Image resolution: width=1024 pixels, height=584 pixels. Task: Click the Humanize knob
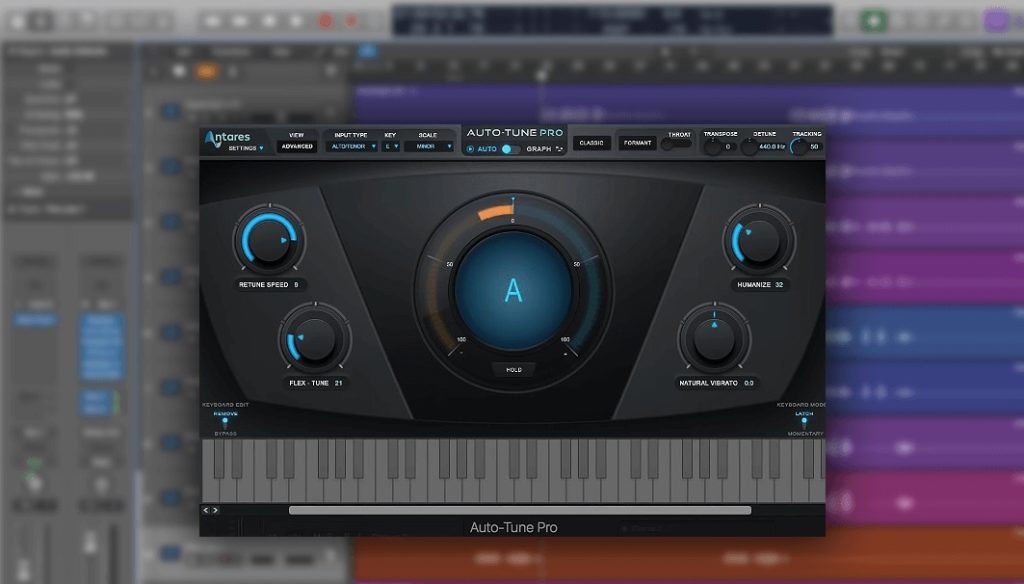click(759, 240)
